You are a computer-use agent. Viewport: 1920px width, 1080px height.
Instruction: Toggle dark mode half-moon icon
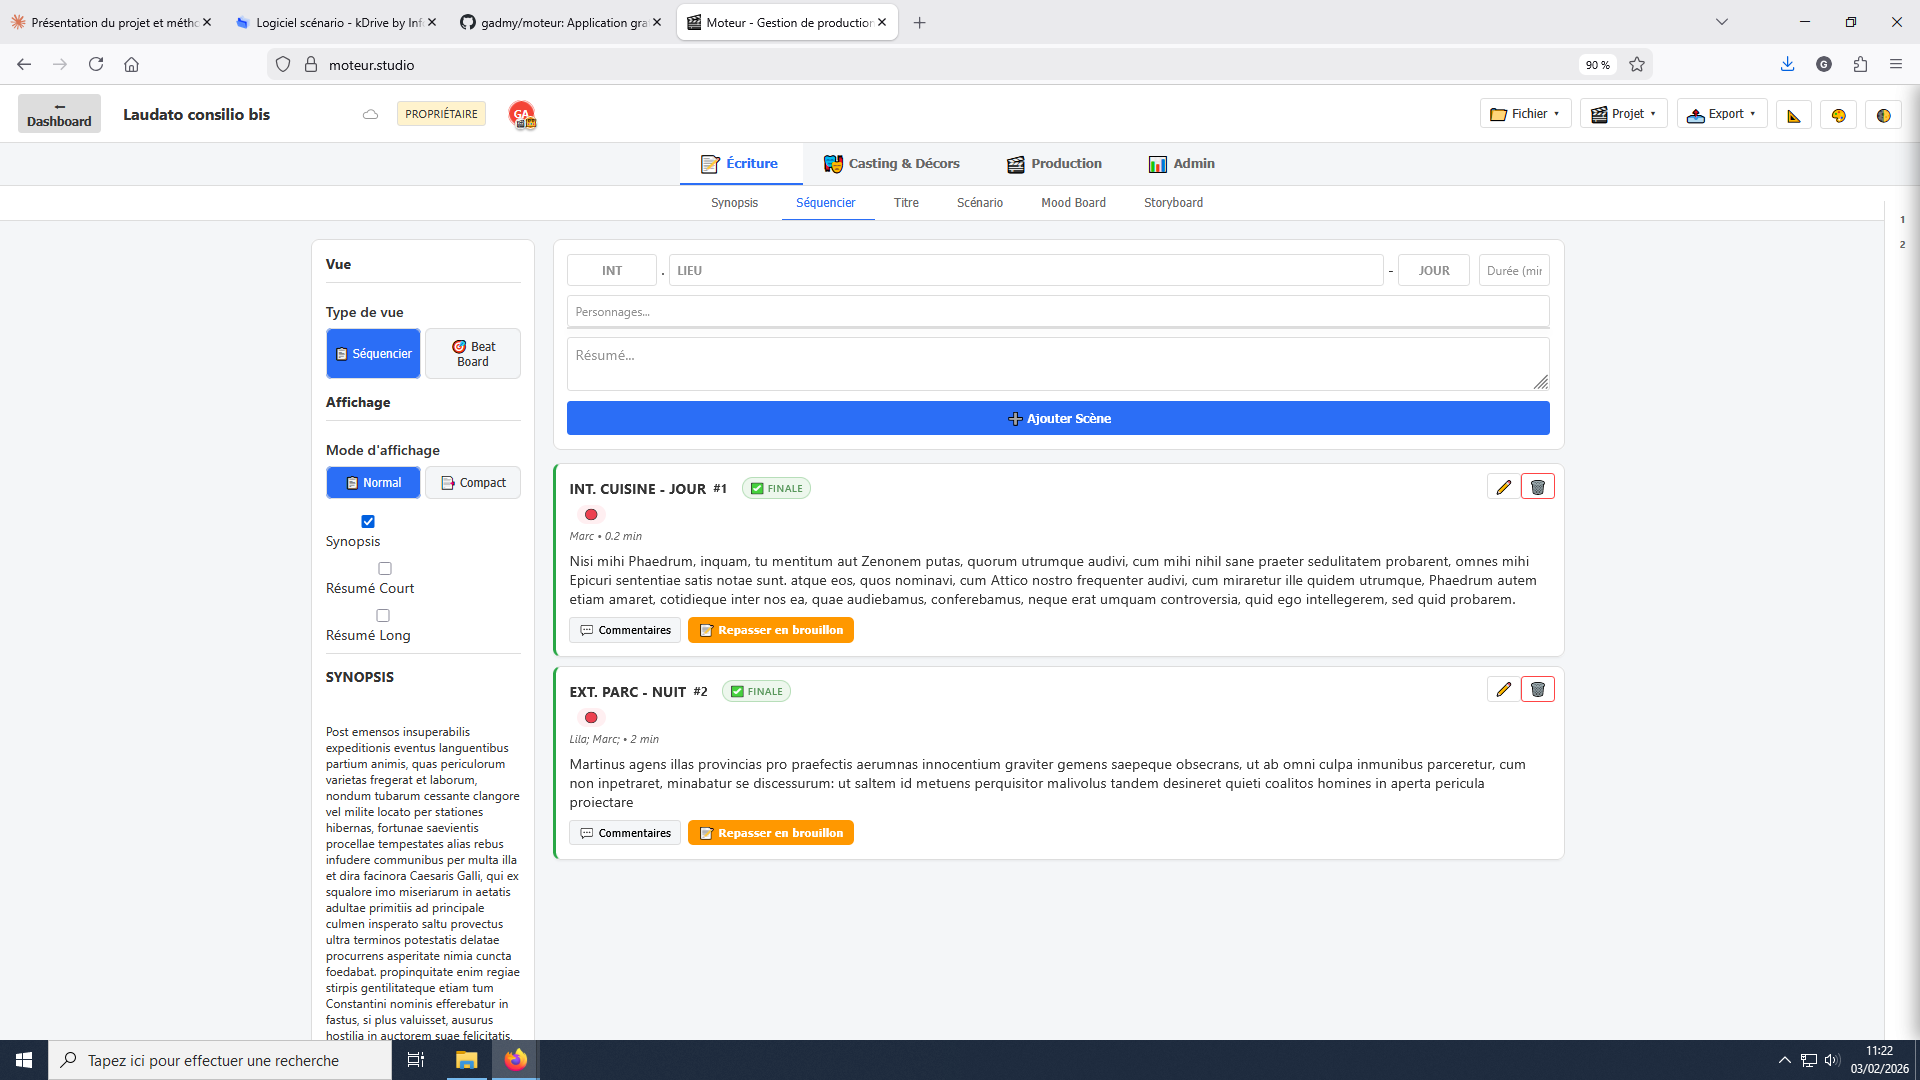point(1883,115)
